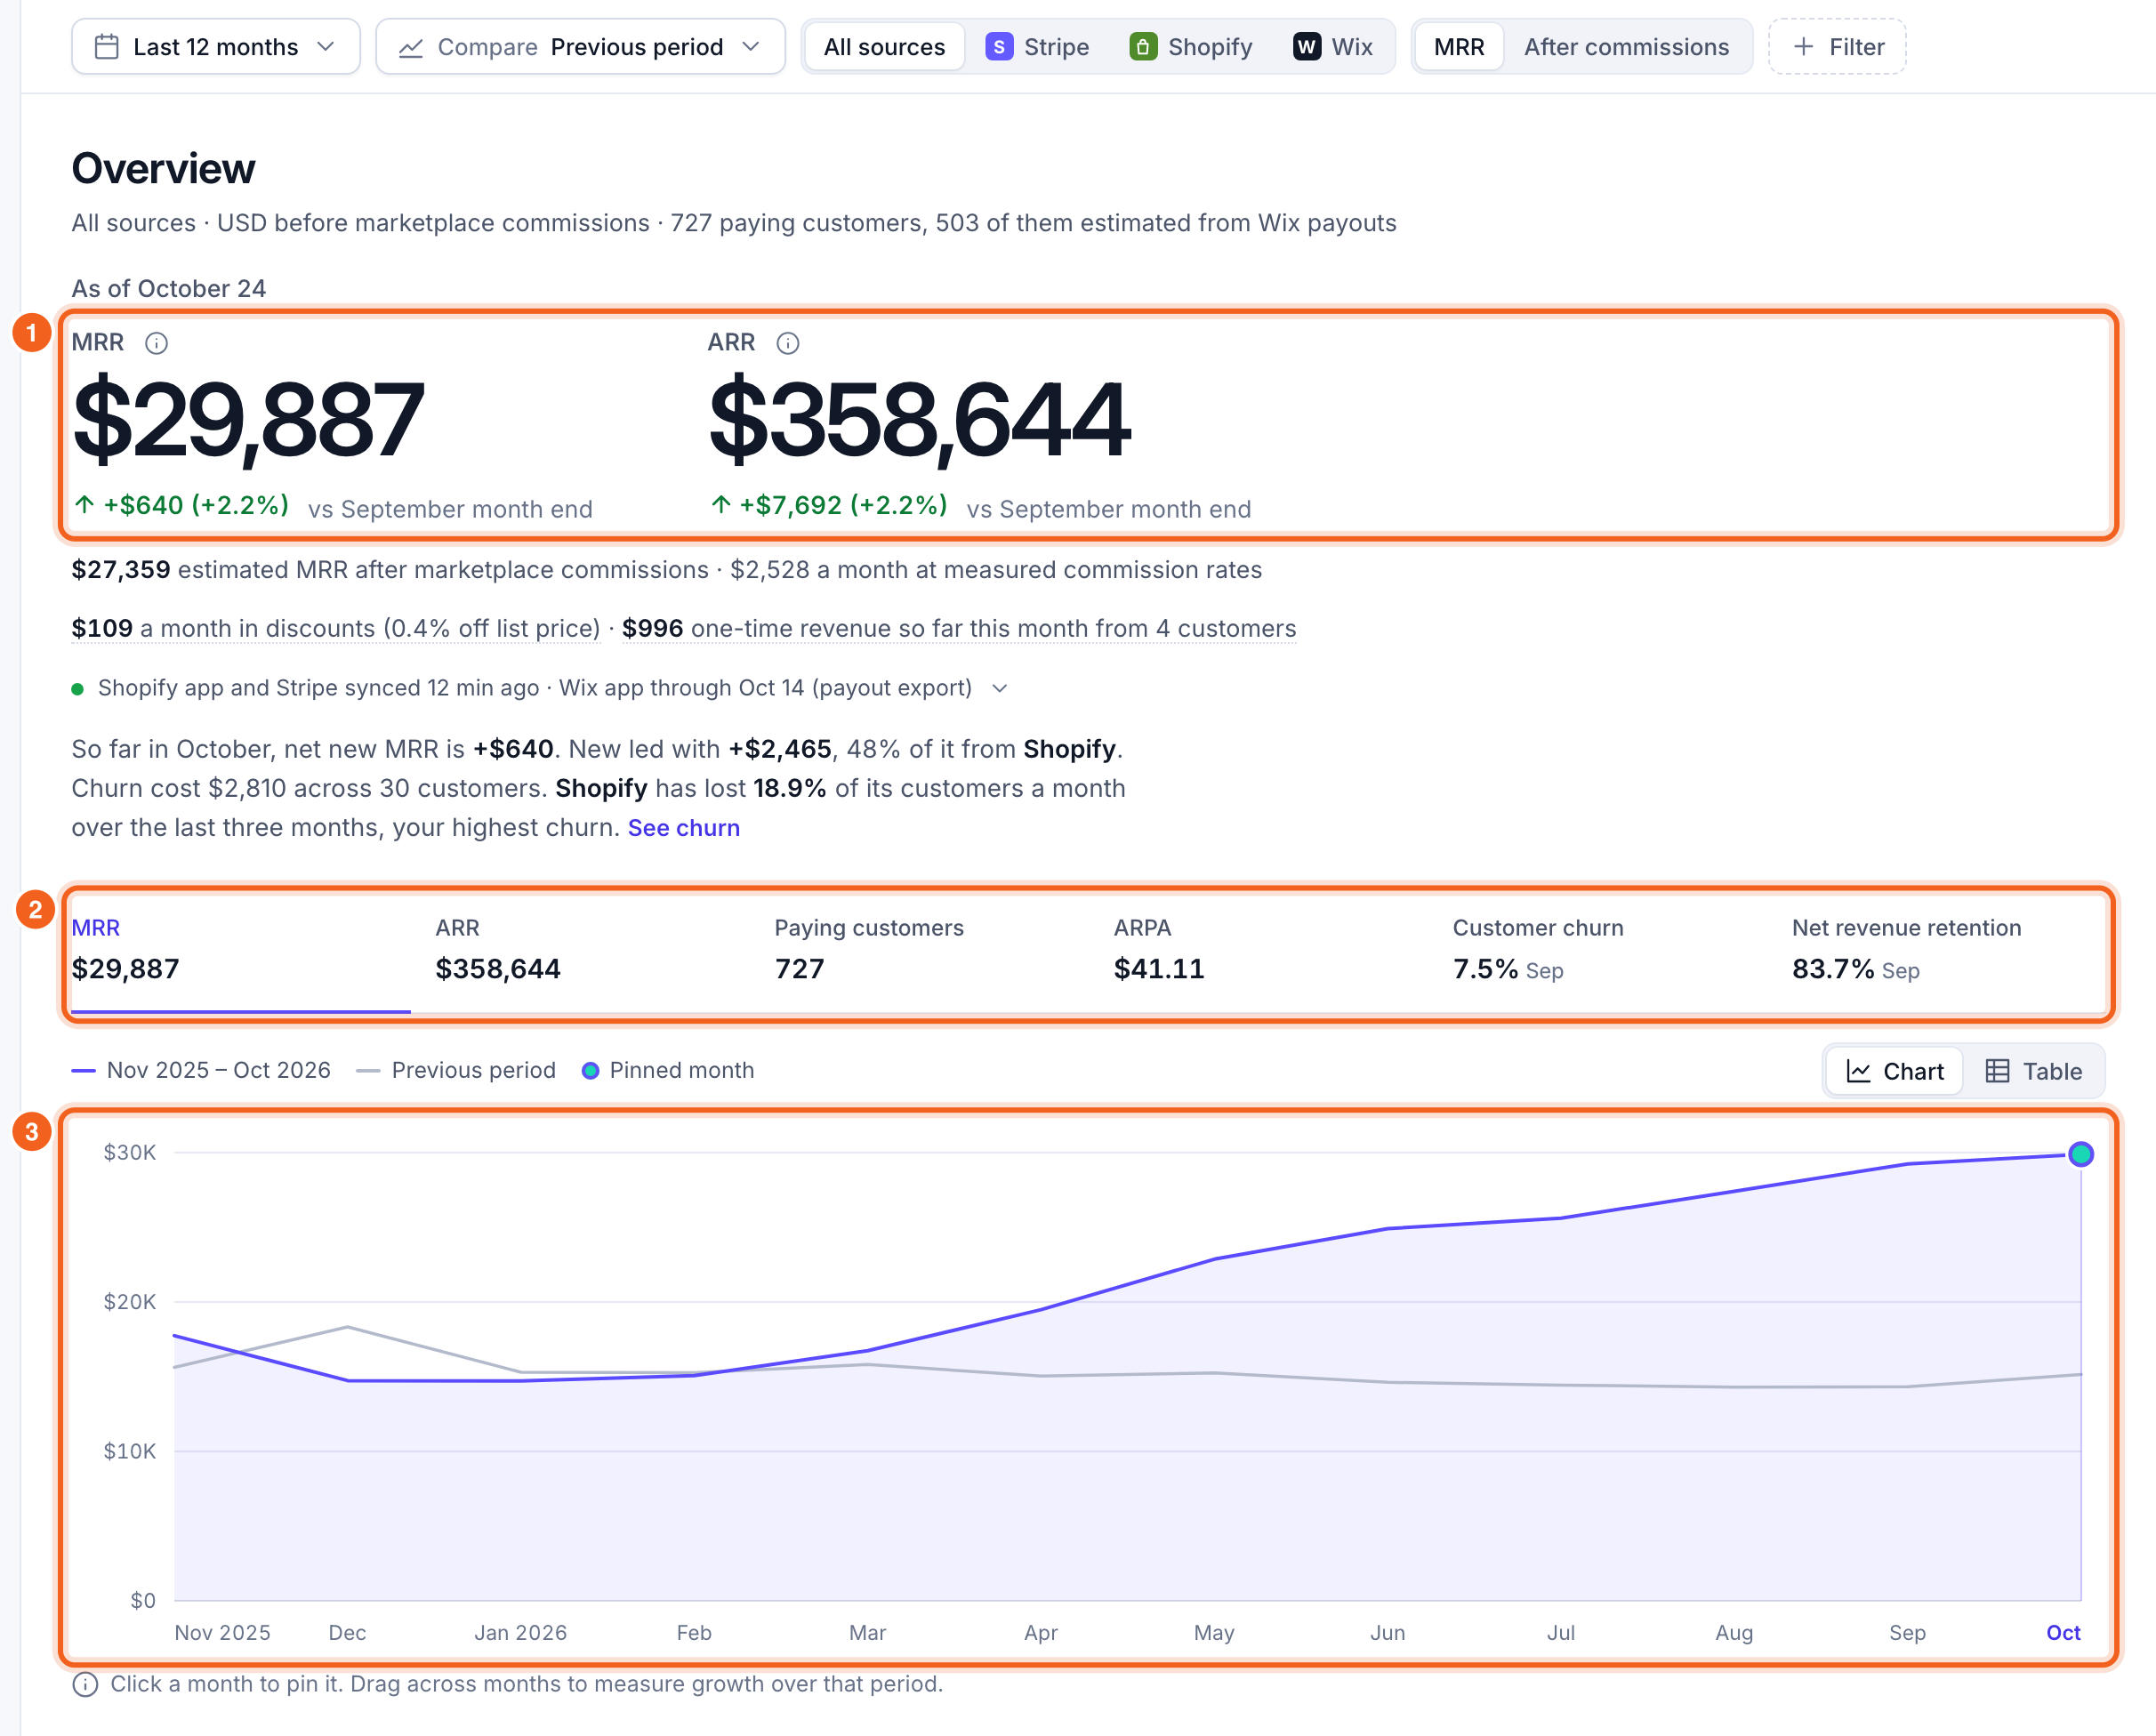This screenshot has height=1736, width=2156.
Task: Click the Stripe logo icon
Action: point(999,47)
